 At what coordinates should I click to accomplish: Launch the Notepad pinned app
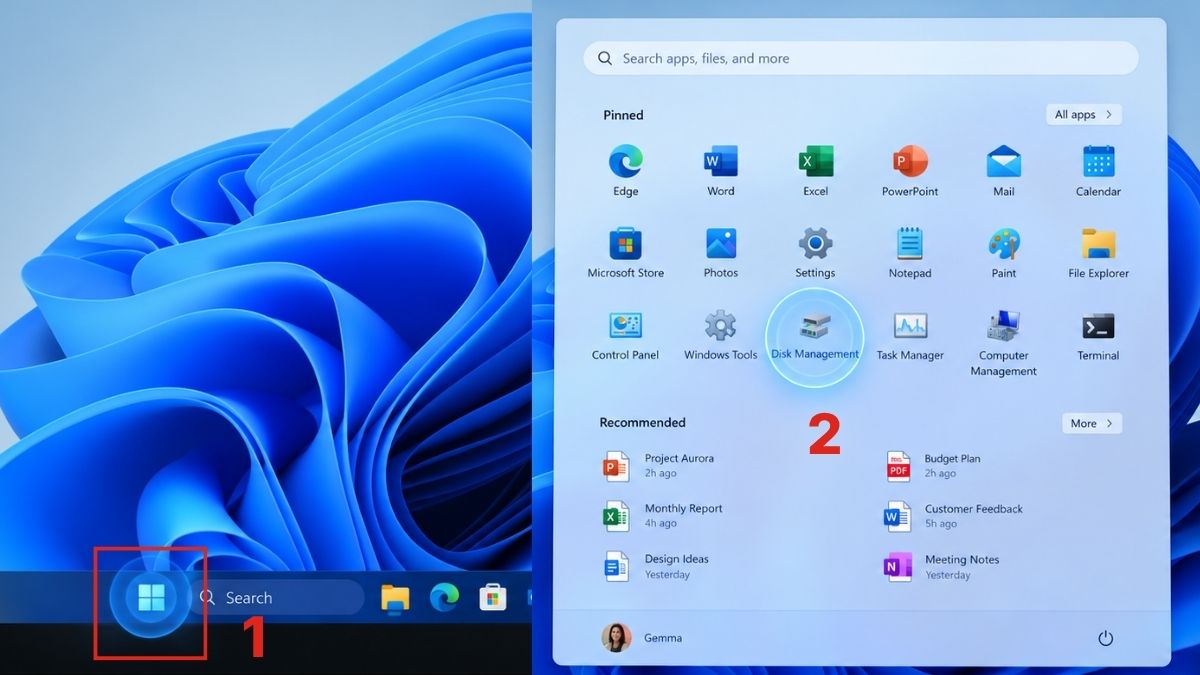point(910,252)
